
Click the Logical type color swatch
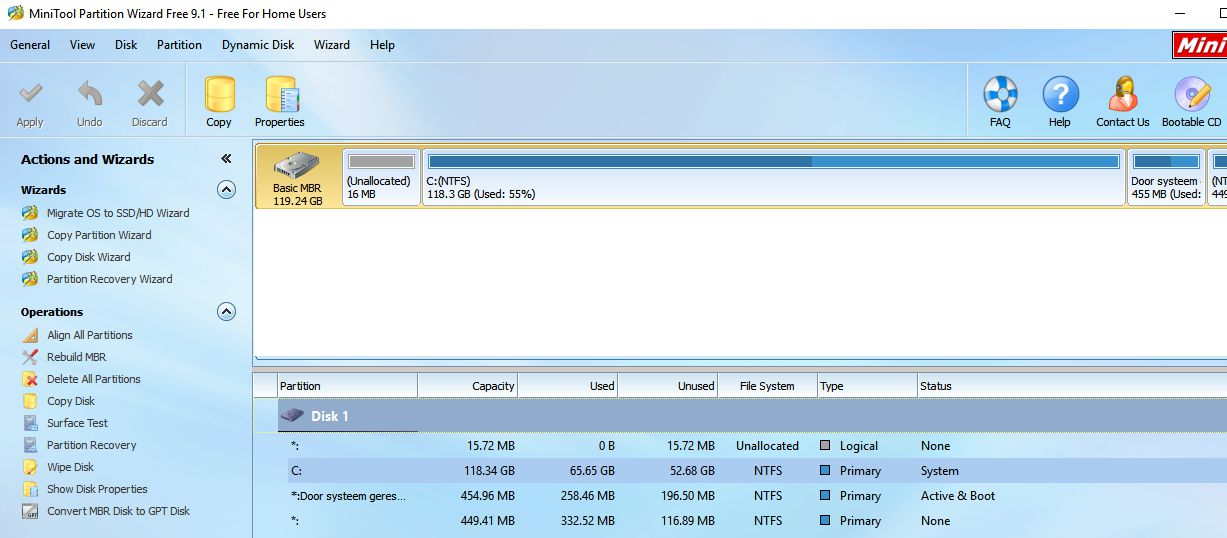point(826,446)
